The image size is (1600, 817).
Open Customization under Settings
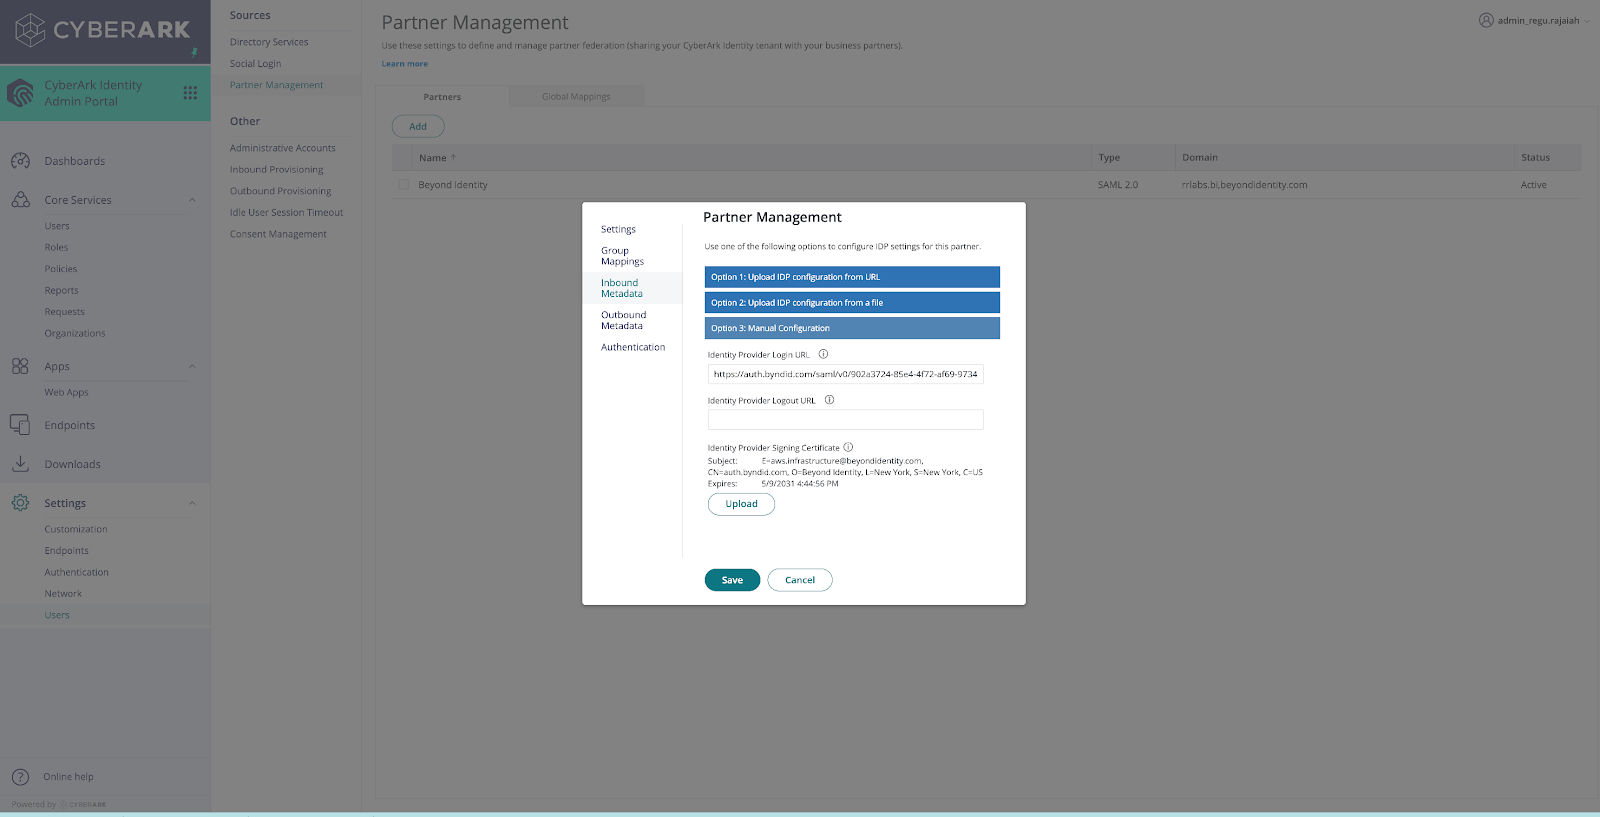pyautogui.click(x=75, y=529)
